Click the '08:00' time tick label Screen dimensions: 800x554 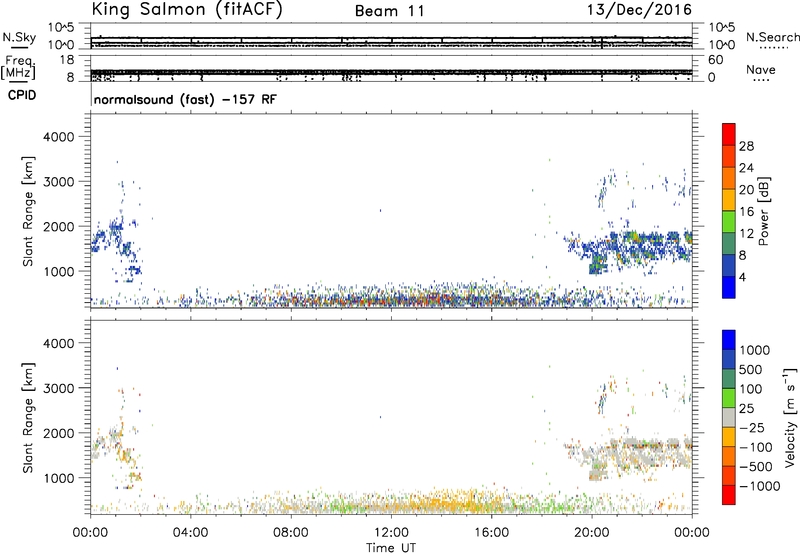pos(291,533)
